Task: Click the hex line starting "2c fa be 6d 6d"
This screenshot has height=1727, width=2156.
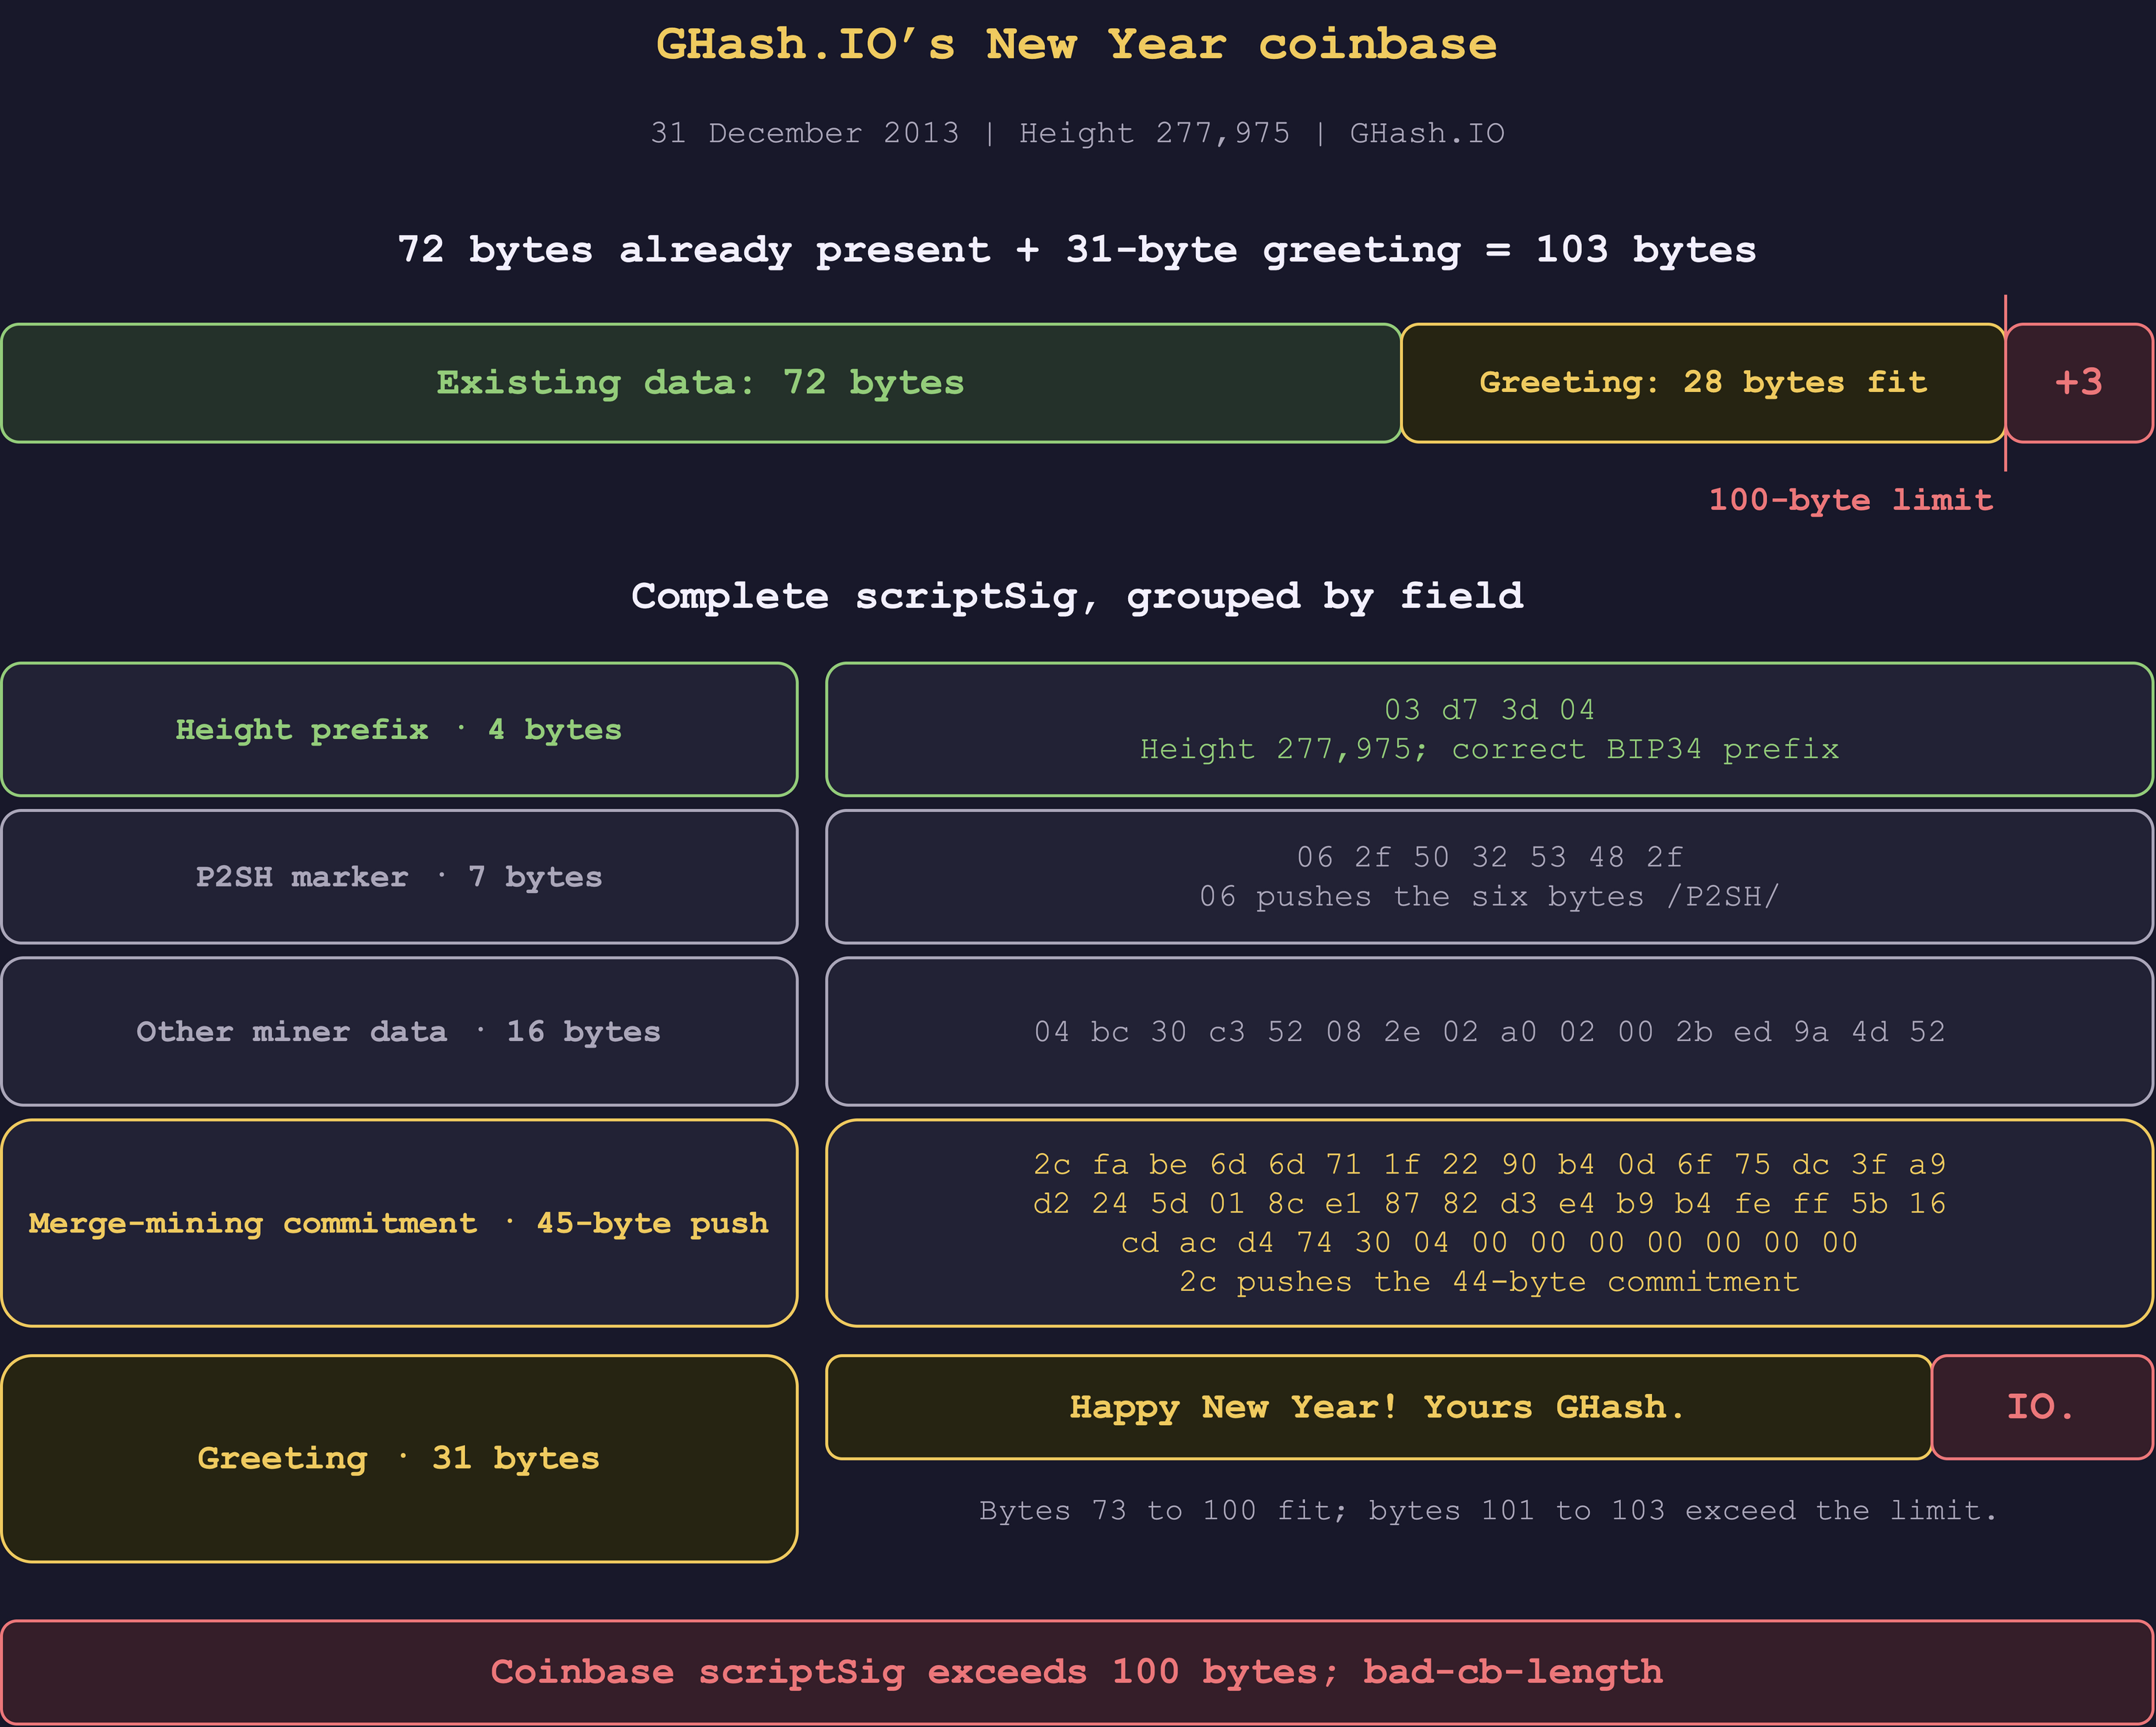Action: [1489, 1164]
